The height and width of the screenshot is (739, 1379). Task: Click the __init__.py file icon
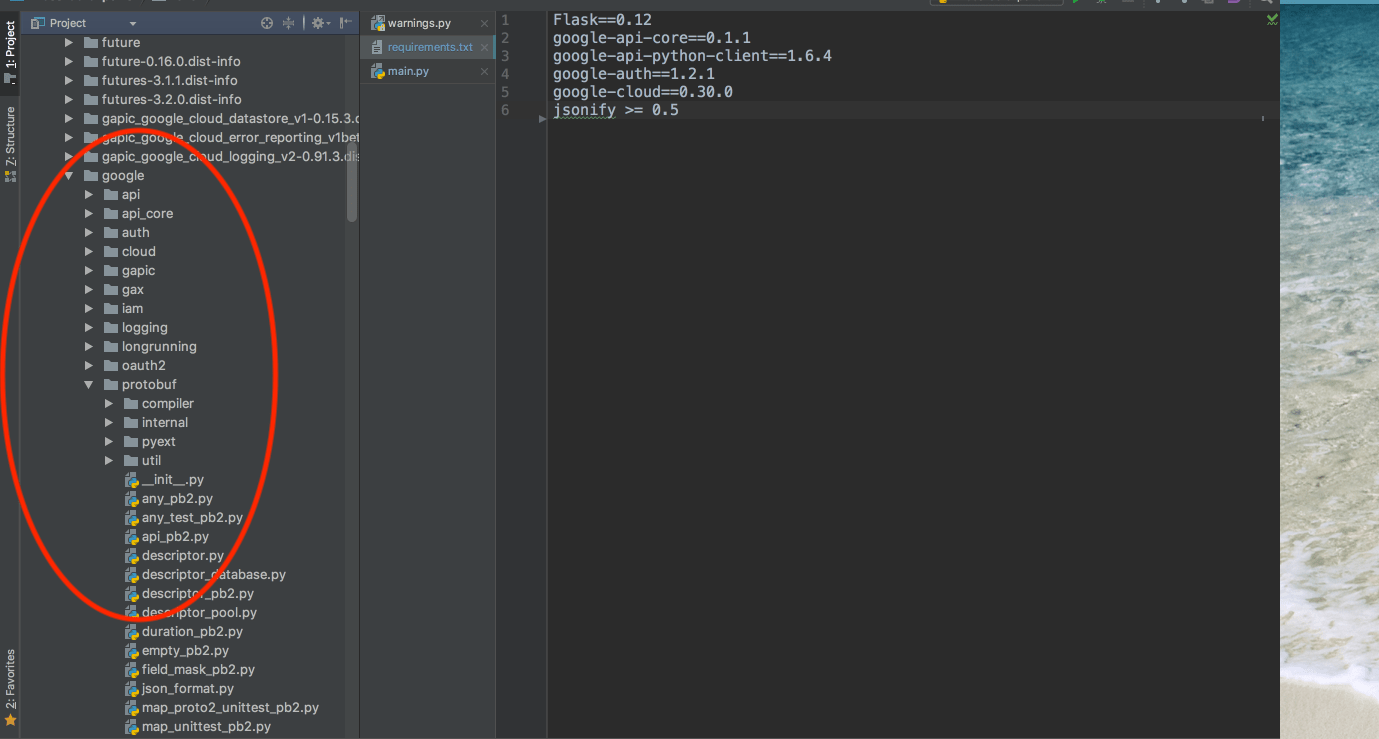[131, 480]
